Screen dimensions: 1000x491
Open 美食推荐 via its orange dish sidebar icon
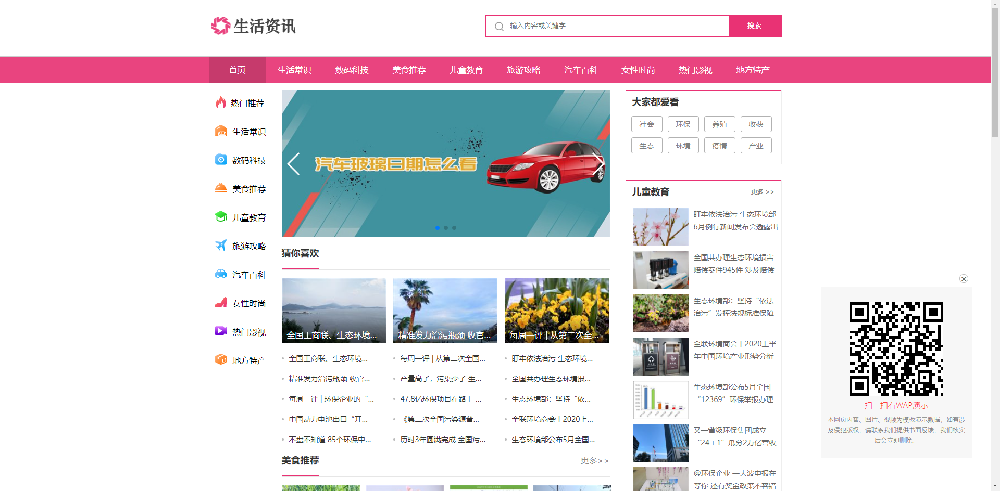point(221,188)
